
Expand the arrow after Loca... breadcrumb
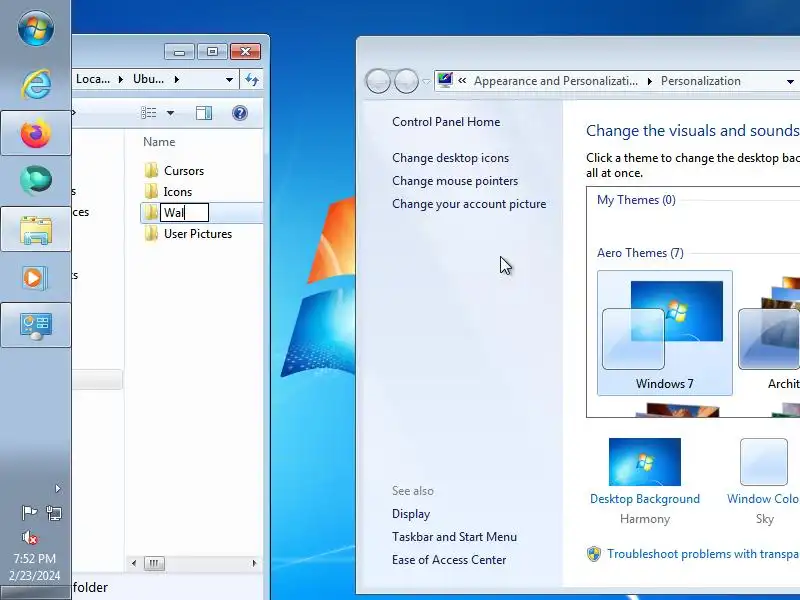120,80
